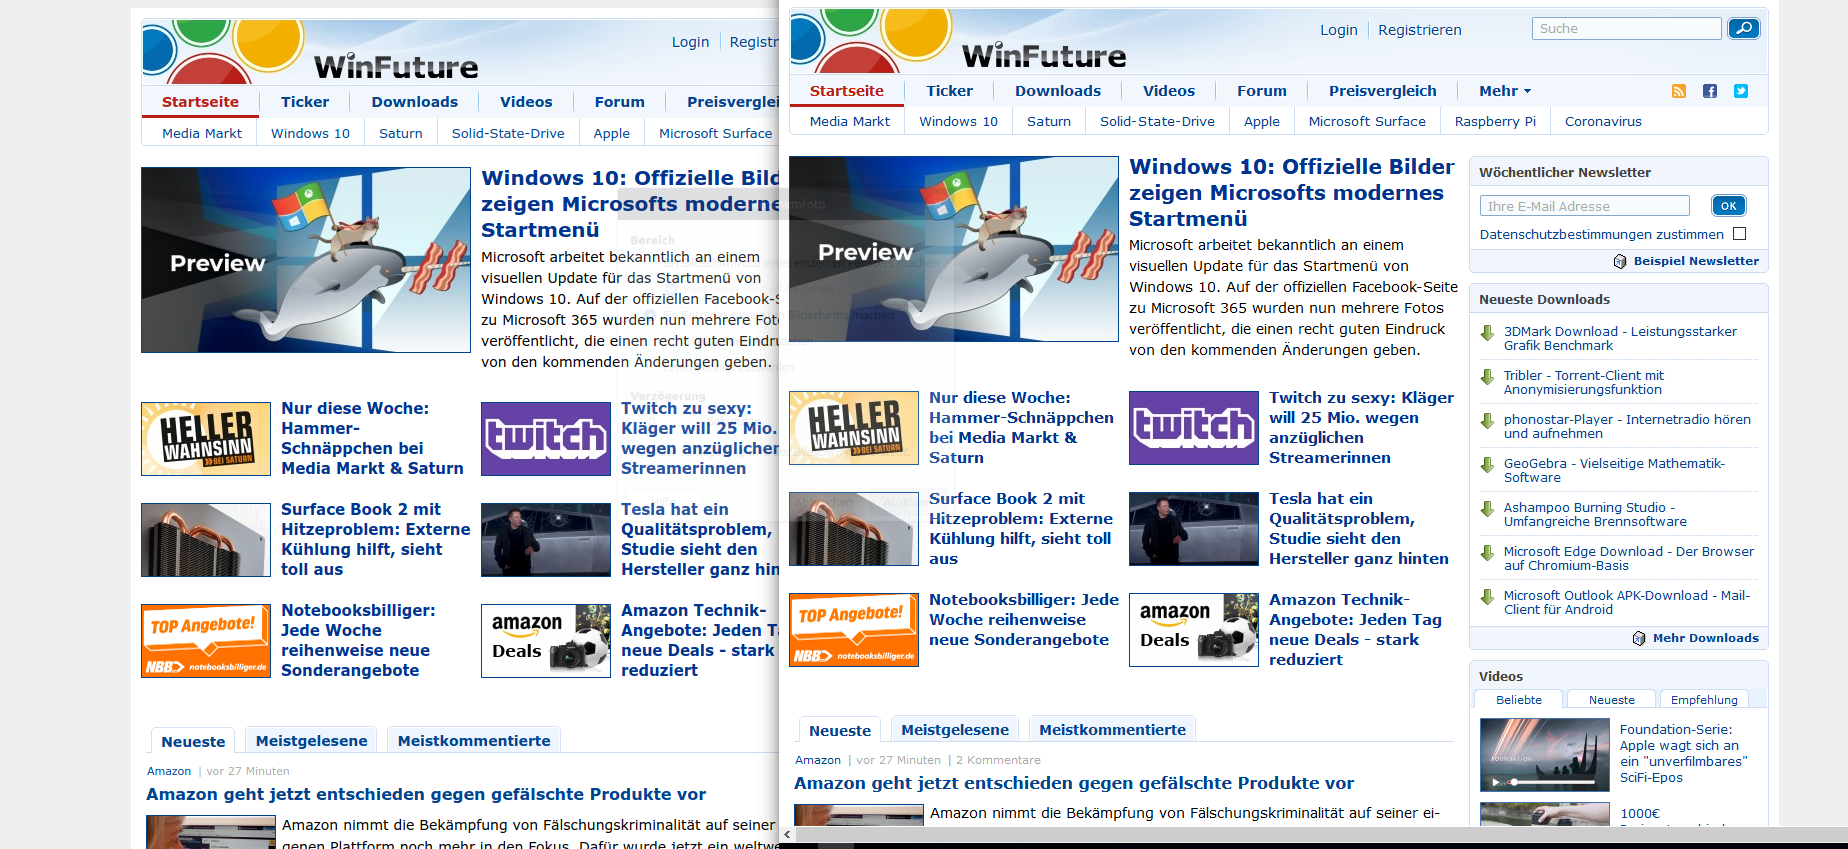Select Neueste videos tab
The image size is (1848, 849).
pos(1611,700)
